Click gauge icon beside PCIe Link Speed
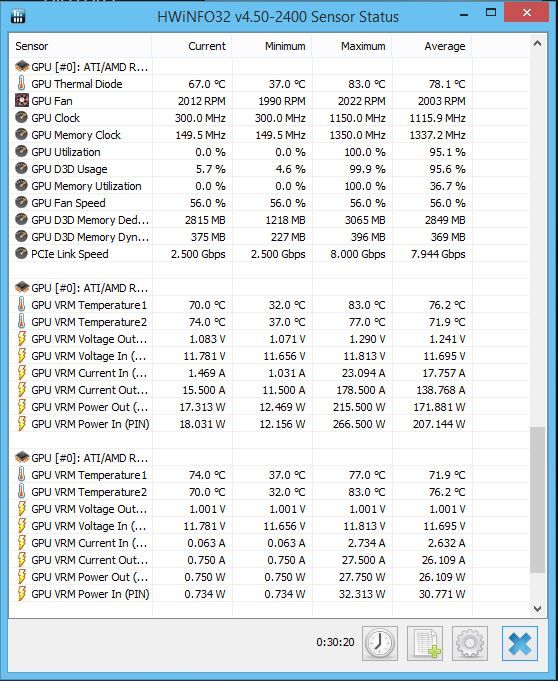The height and width of the screenshot is (681, 558). pyautogui.click(x=21, y=253)
